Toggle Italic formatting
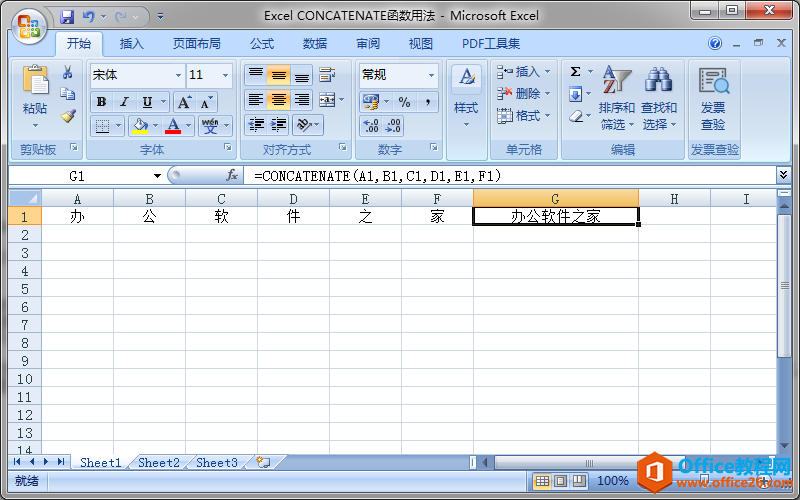This screenshot has height=500, width=800. (124, 102)
